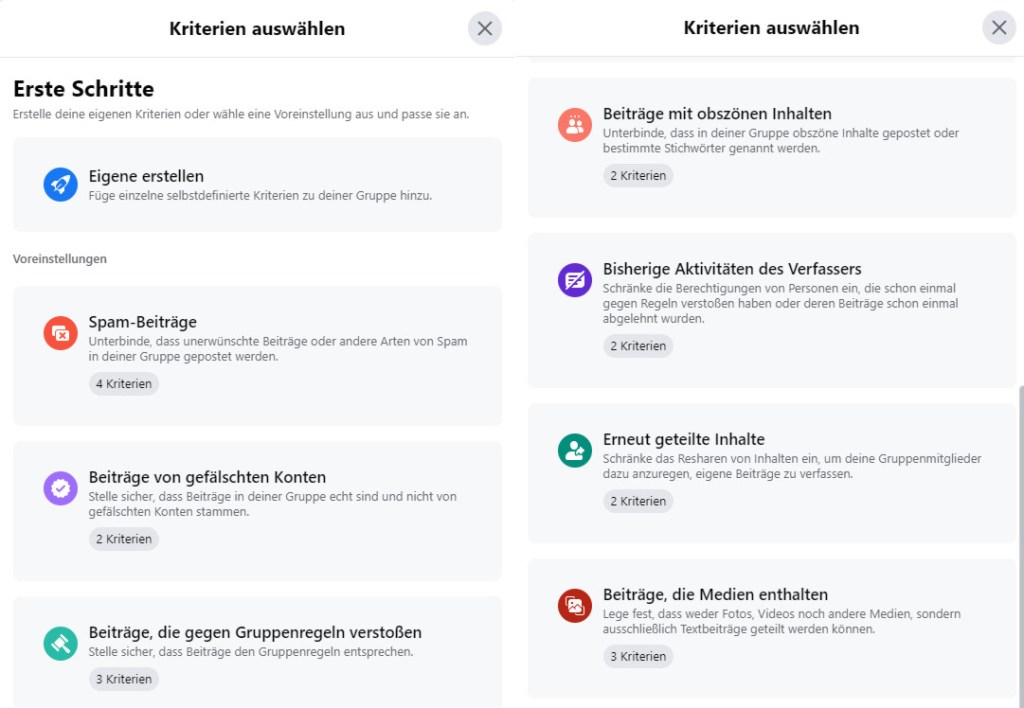This screenshot has width=1024, height=708.
Task: Choose Beiträge von gefälschten Konten preset
Action: [x=207, y=477]
